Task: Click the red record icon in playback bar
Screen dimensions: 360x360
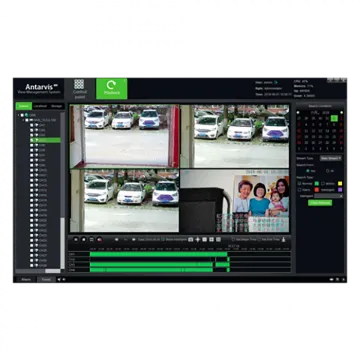Action: [99, 239]
